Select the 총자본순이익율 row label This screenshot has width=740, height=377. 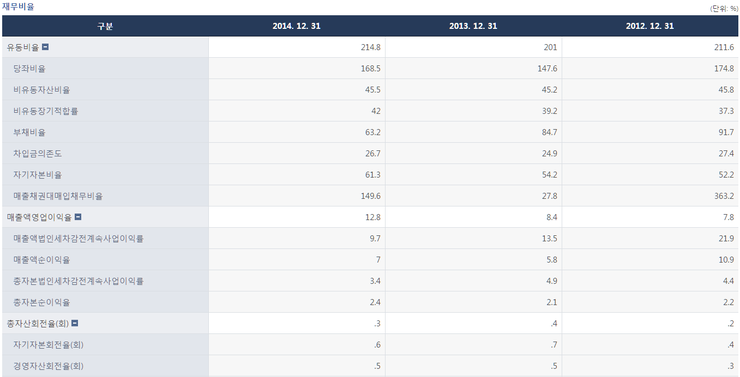42,302
